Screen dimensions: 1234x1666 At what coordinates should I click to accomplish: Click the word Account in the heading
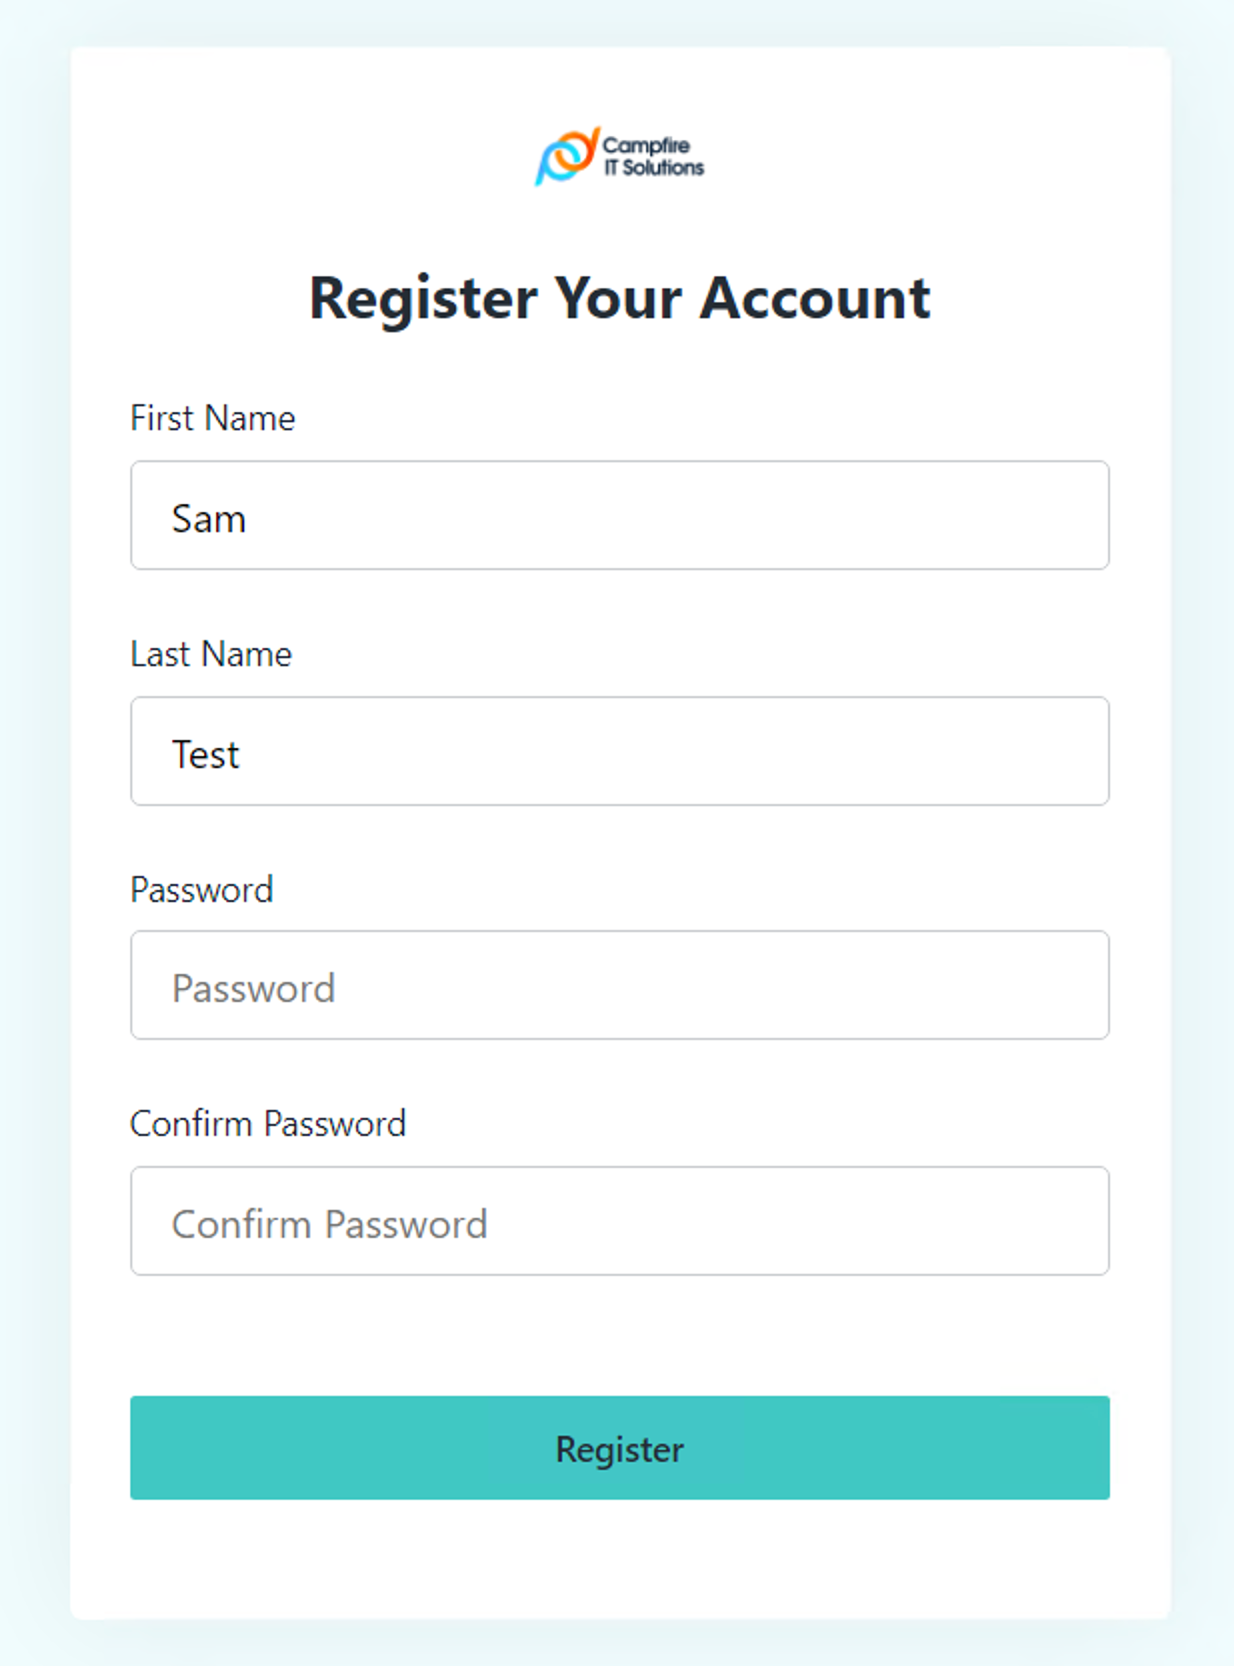[x=815, y=298]
